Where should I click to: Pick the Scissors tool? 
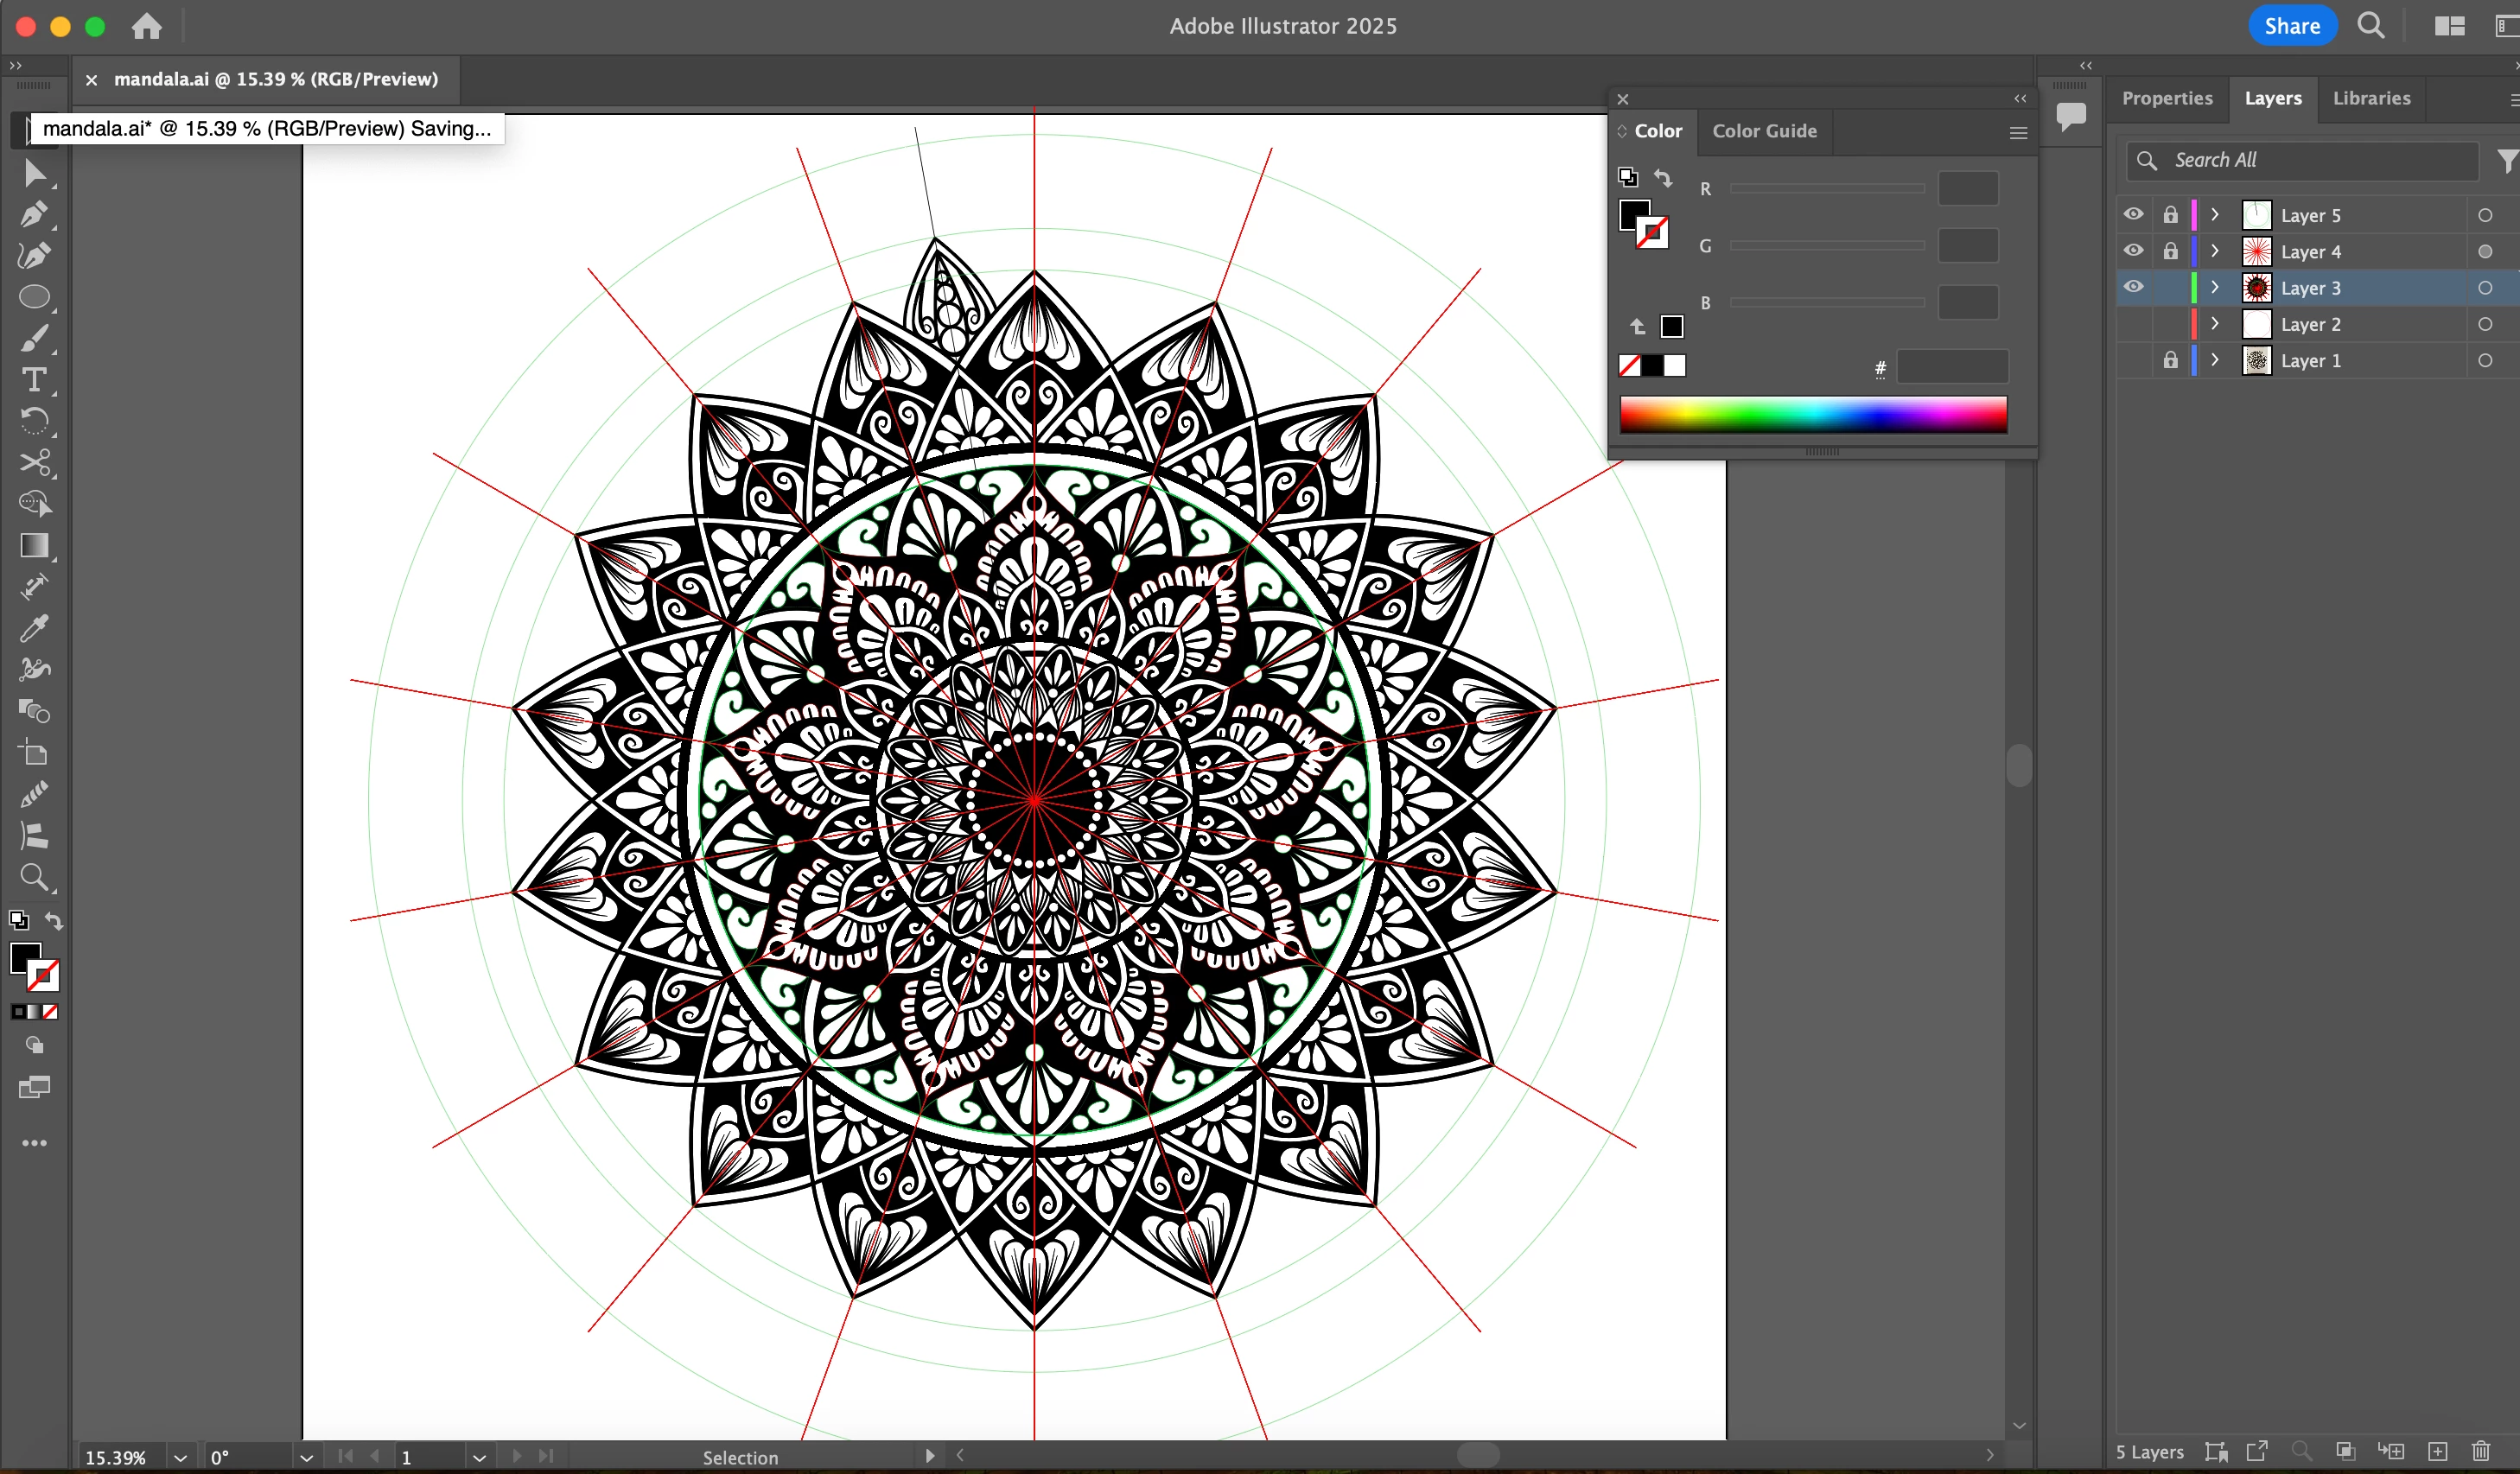click(34, 462)
